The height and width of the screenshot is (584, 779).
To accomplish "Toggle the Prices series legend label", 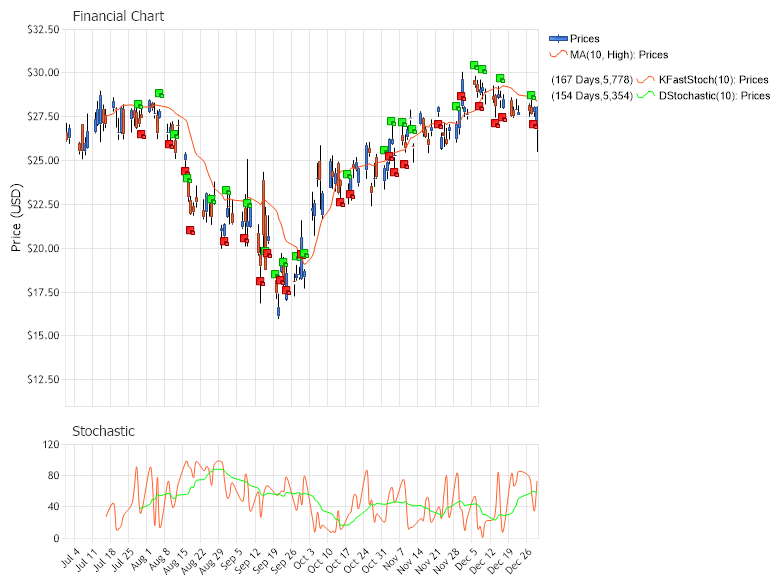I will click(x=585, y=39).
